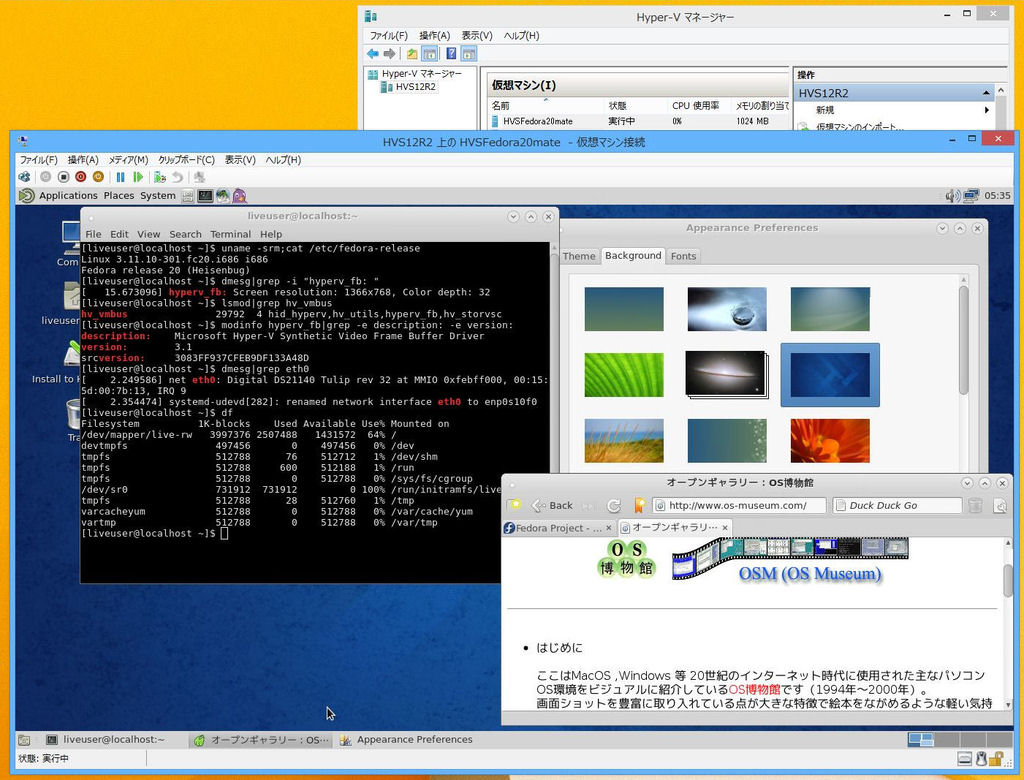Image resolution: width=1024 pixels, height=780 pixels.
Task: Click the Checkpoint icon in VM connection toolbar
Action: click(159, 177)
